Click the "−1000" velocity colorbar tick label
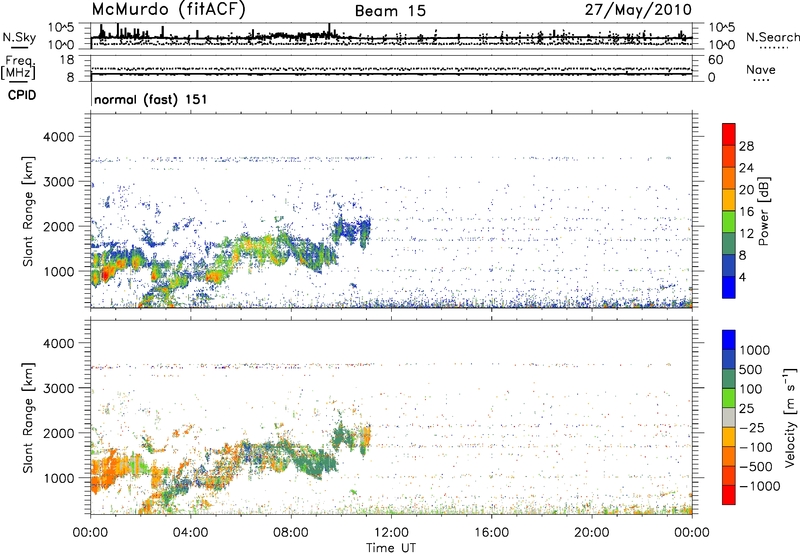 pyautogui.click(x=761, y=486)
